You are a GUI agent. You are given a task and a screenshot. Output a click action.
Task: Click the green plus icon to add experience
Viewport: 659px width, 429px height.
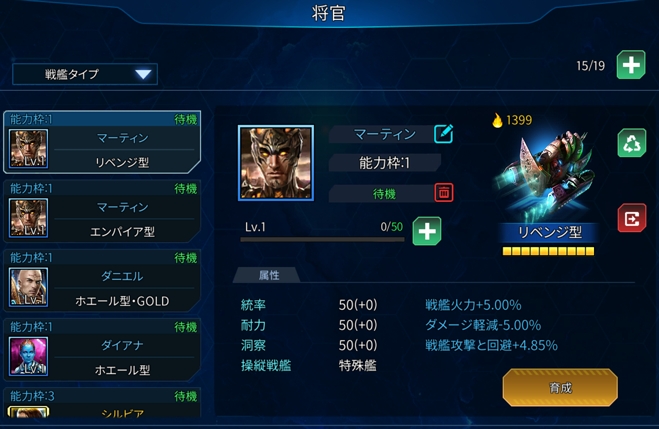[x=427, y=231]
